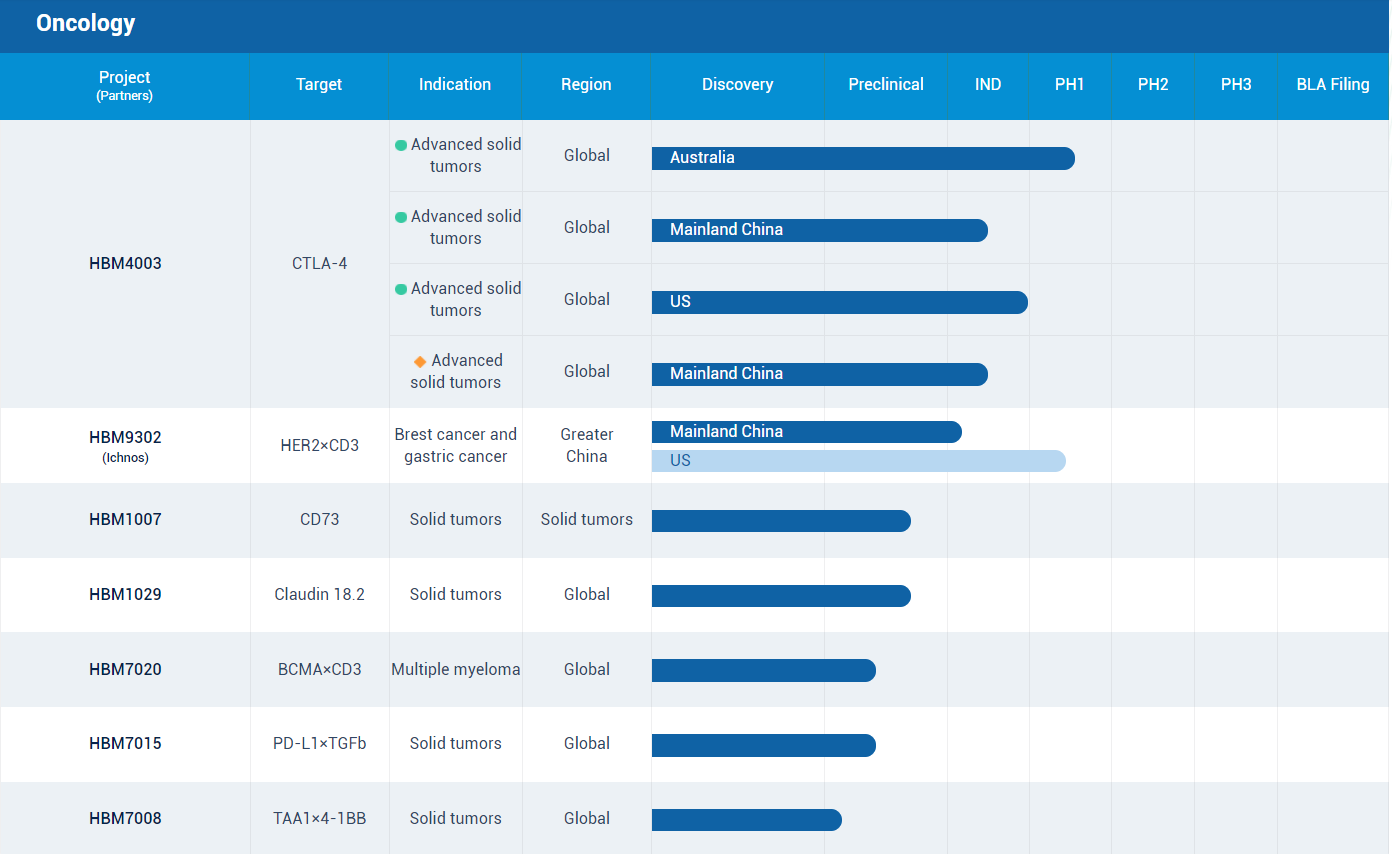
Task: Click the Multiple myeloma indication
Action: [455, 670]
